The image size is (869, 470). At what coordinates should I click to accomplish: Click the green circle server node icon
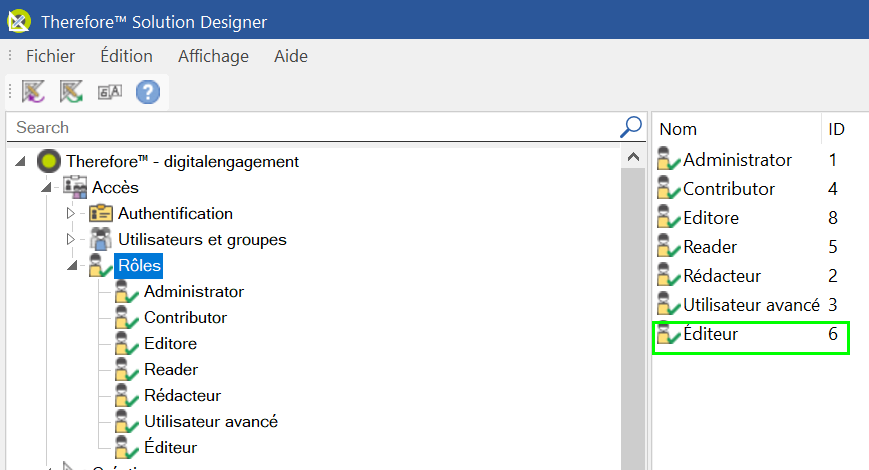49,161
